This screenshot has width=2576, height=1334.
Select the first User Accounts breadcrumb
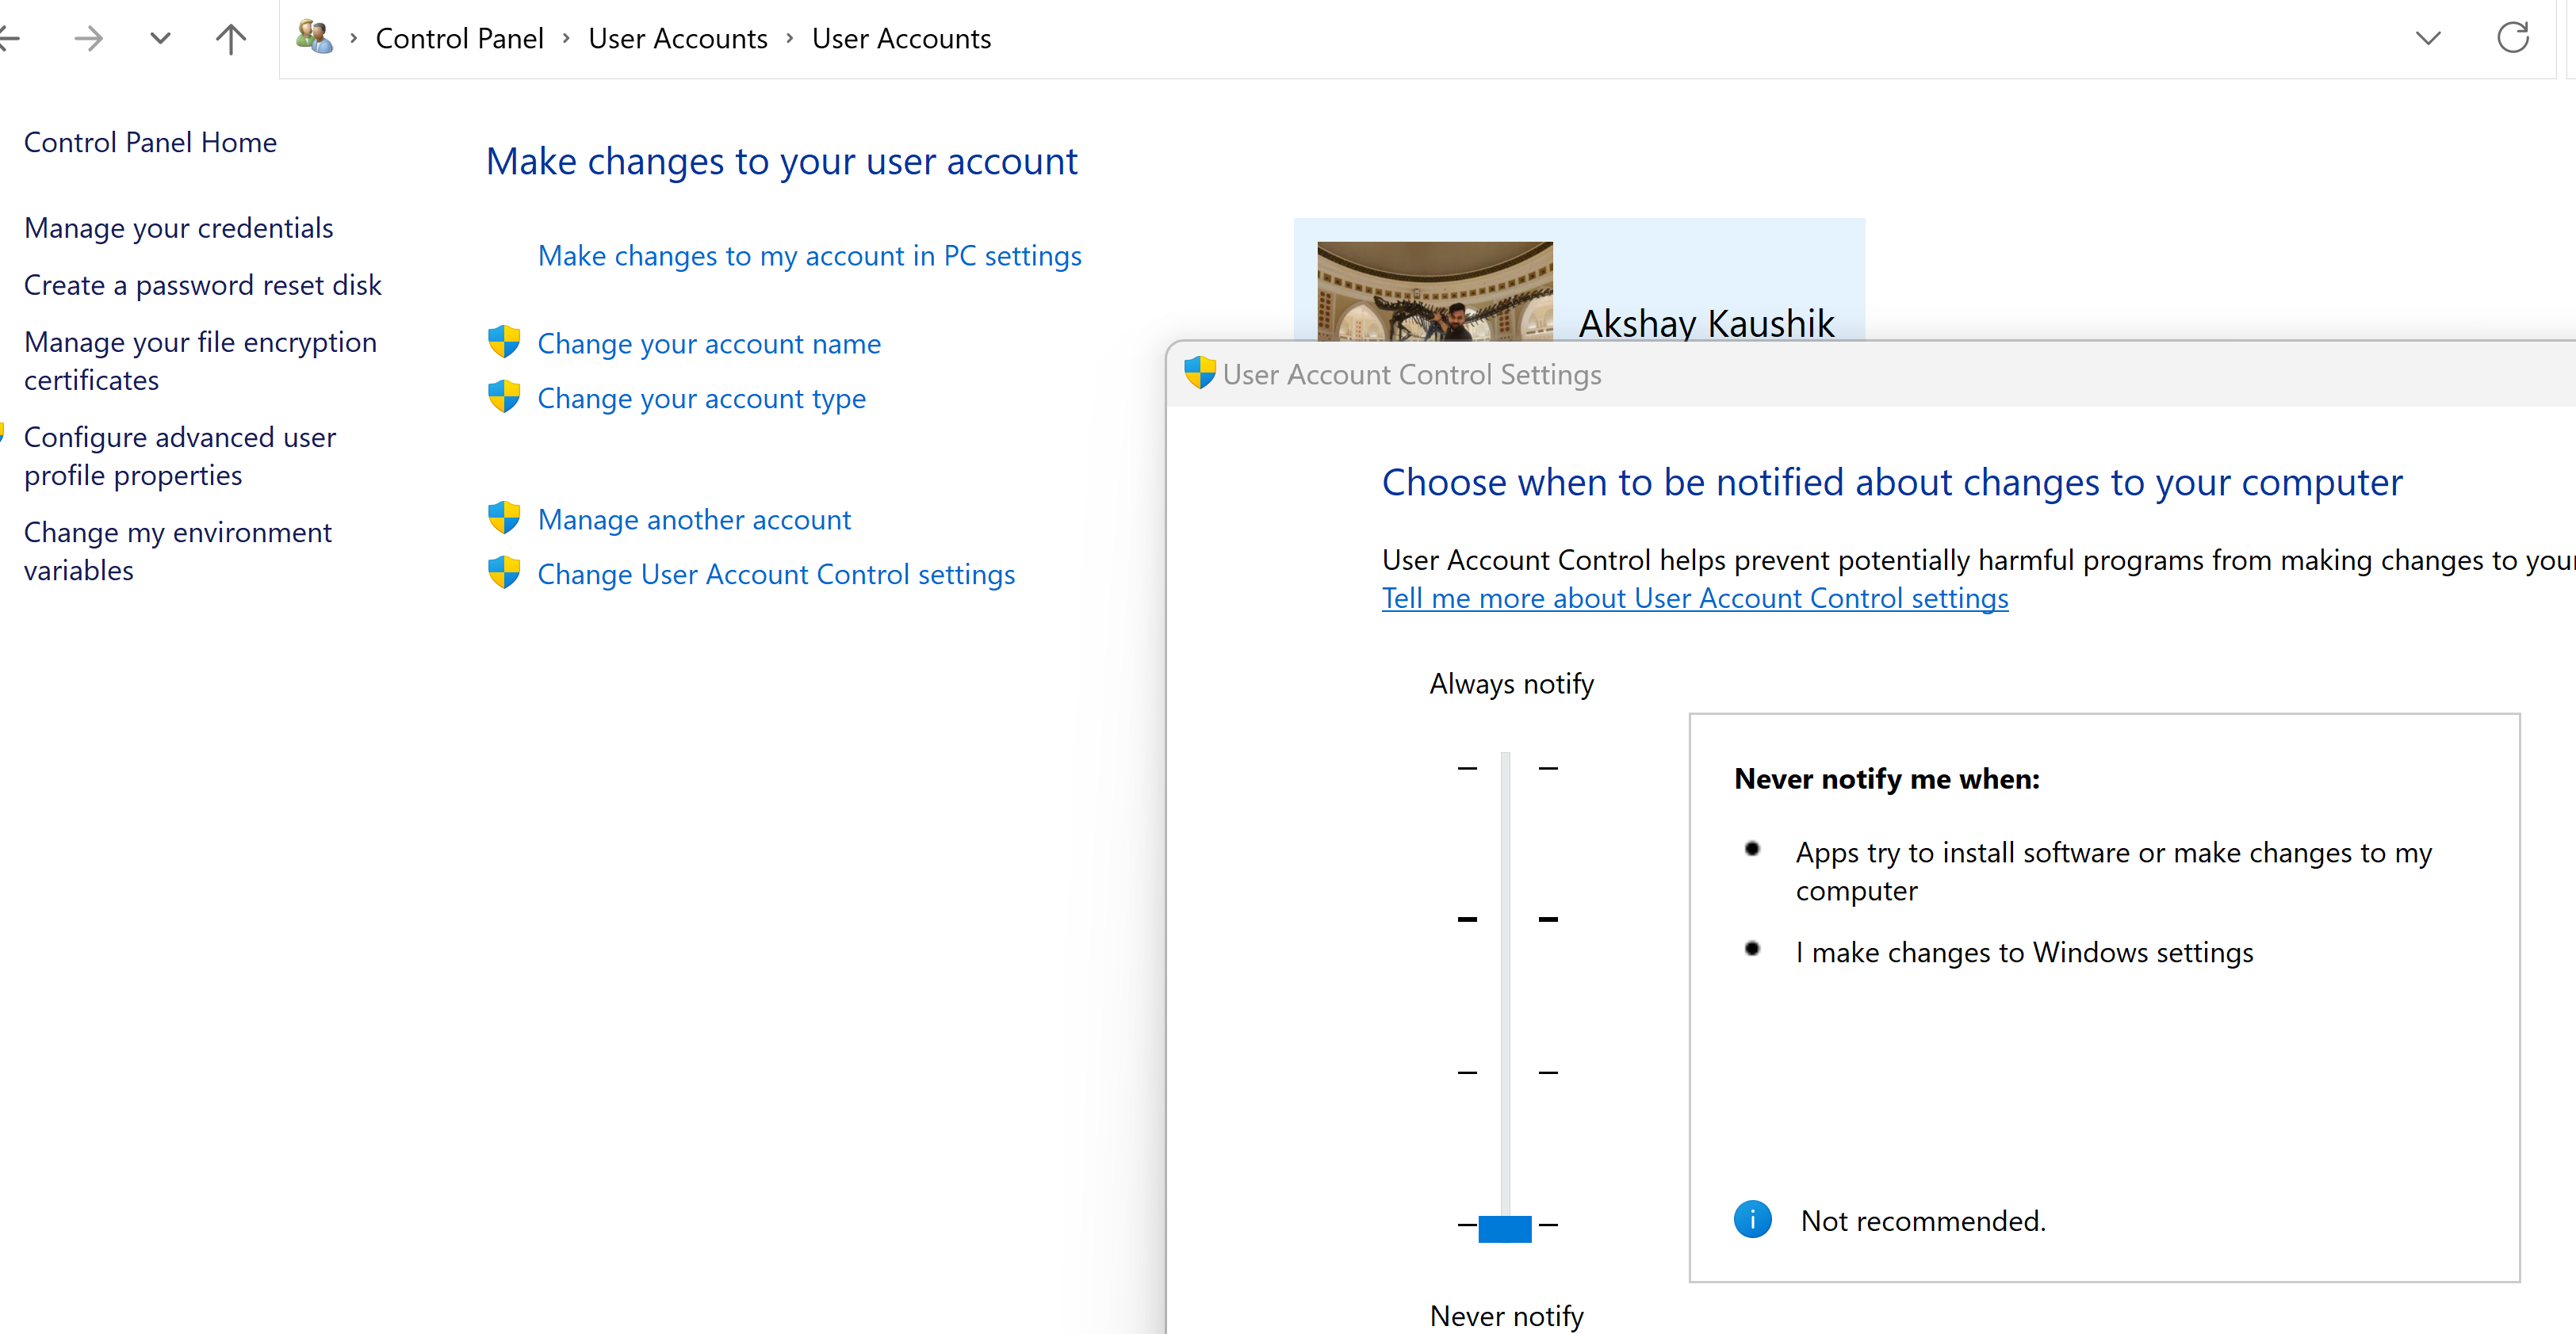[678, 38]
